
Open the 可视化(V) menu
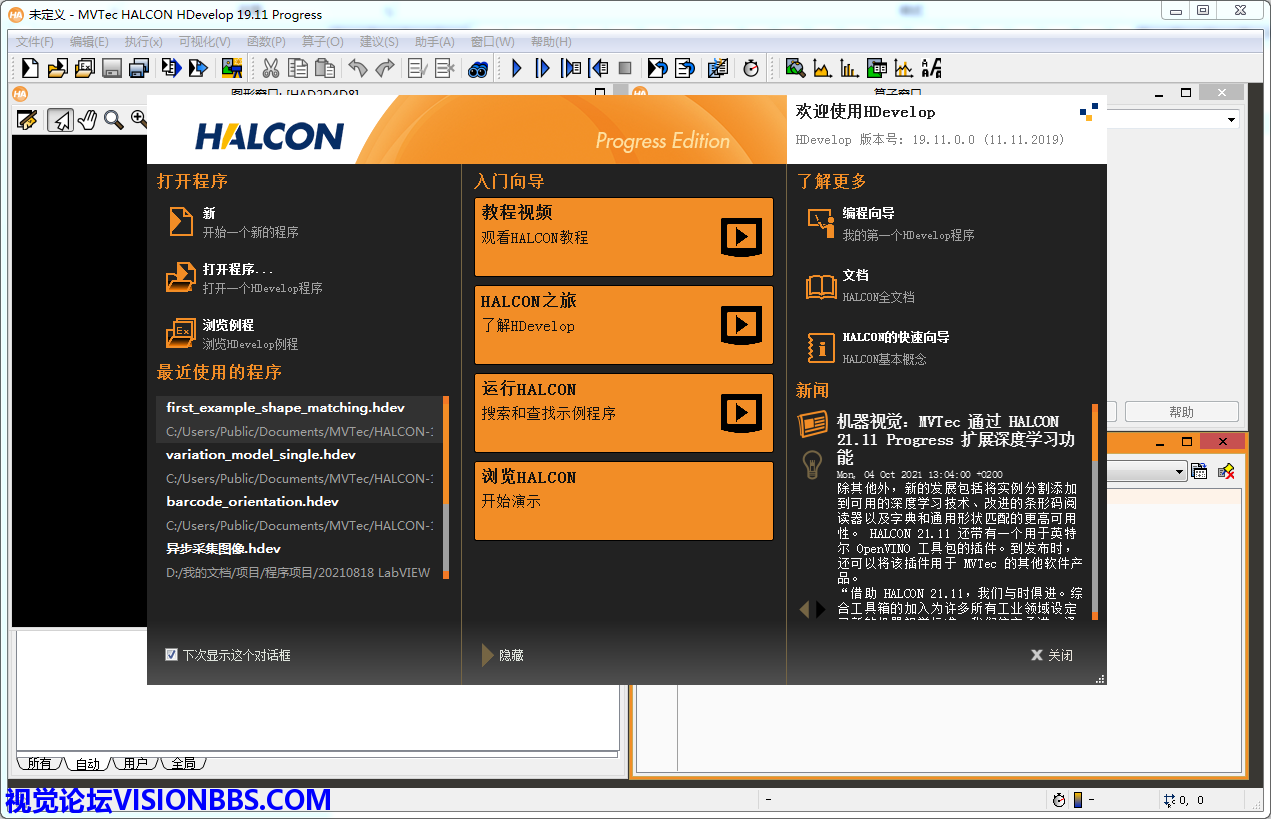coord(204,42)
